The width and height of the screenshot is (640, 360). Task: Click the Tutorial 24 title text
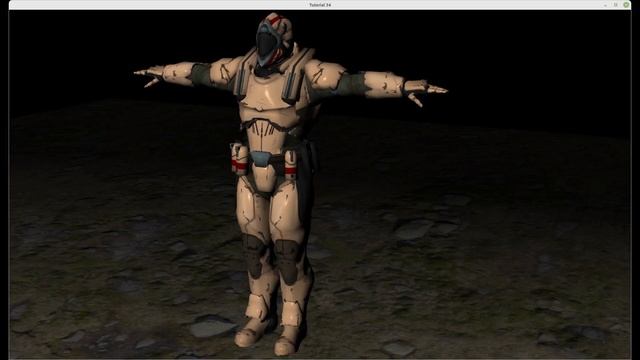[320, 5]
